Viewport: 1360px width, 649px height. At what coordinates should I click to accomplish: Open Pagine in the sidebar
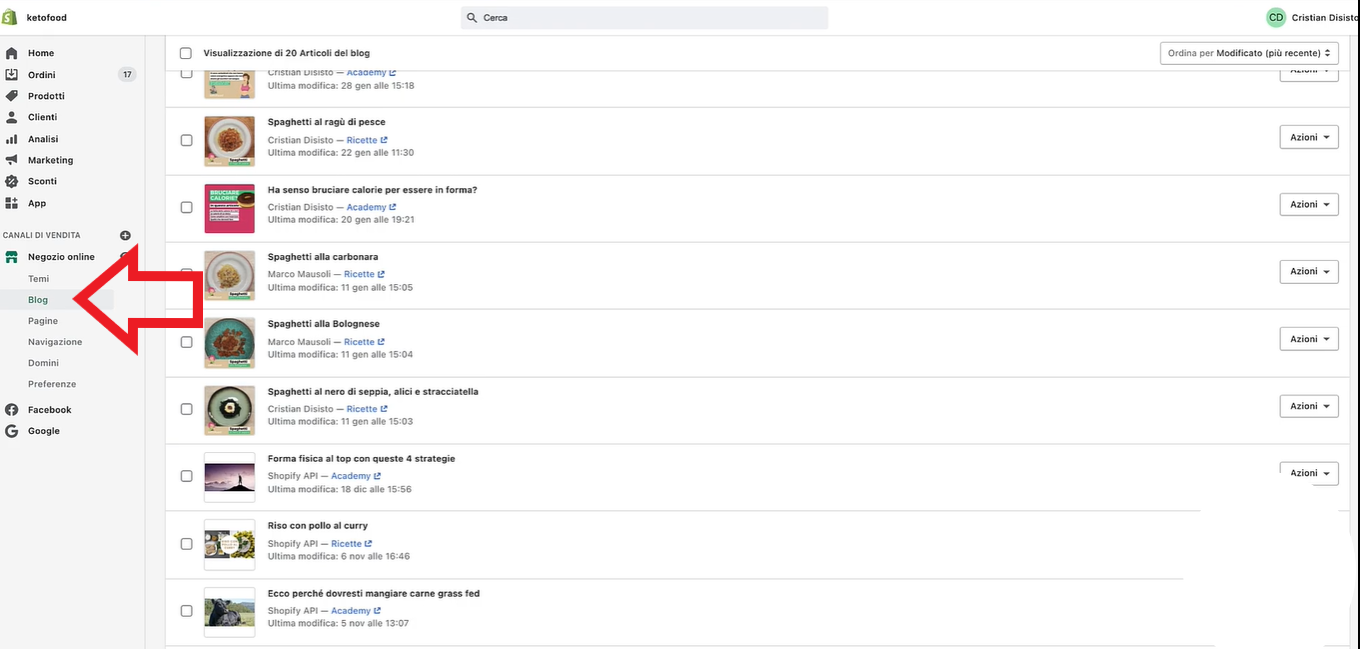pos(43,321)
